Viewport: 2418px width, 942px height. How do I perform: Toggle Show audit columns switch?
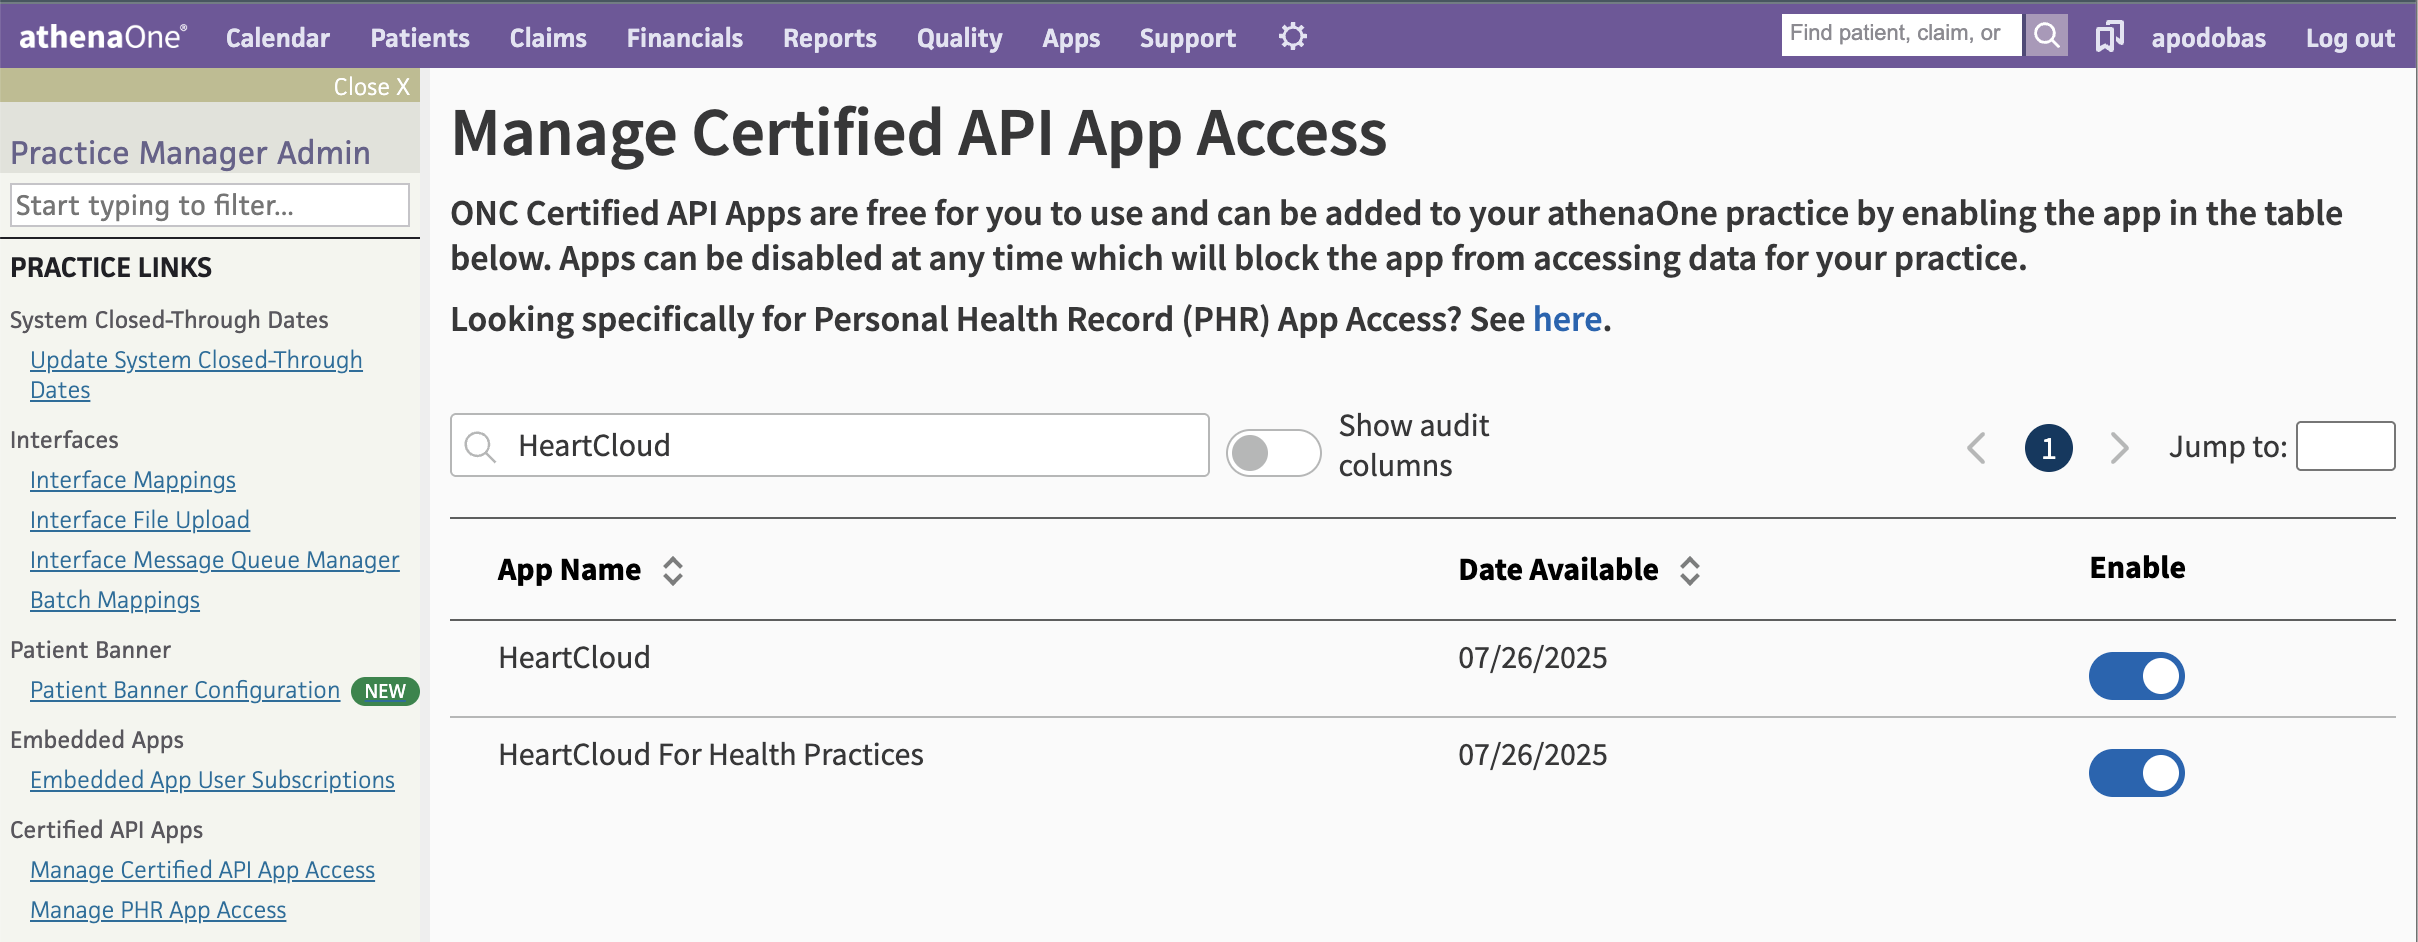click(x=1273, y=453)
